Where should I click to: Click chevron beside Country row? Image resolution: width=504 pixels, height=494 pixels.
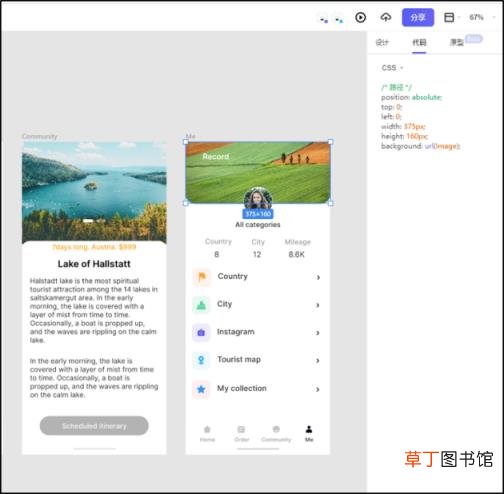point(318,277)
